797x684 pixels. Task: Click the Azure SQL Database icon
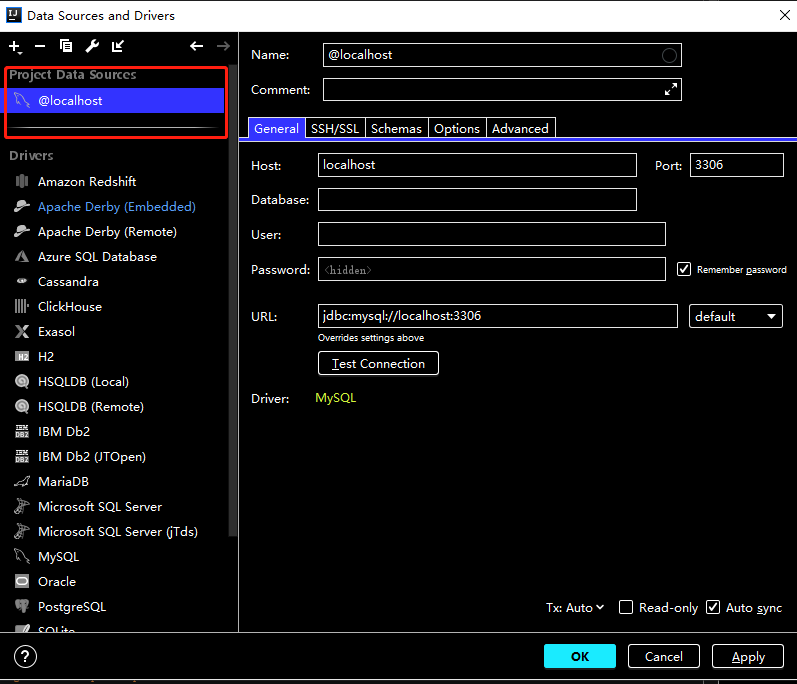click(x=22, y=256)
